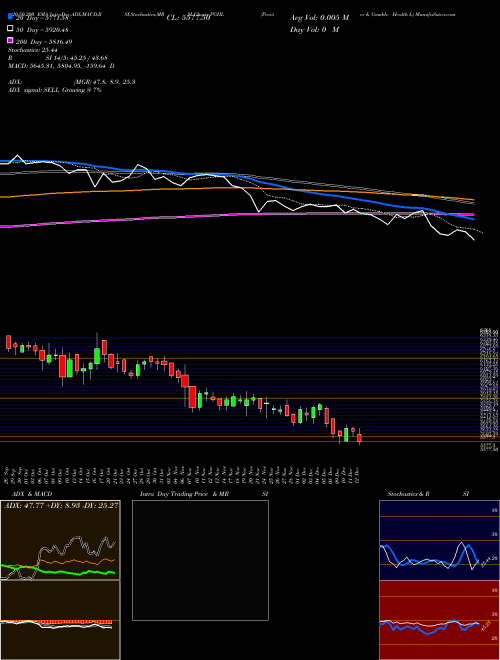Select the '50 Day = 5920.48' legend text
Viewport: 500px width, 660px height.
click(x=42, y=30)
